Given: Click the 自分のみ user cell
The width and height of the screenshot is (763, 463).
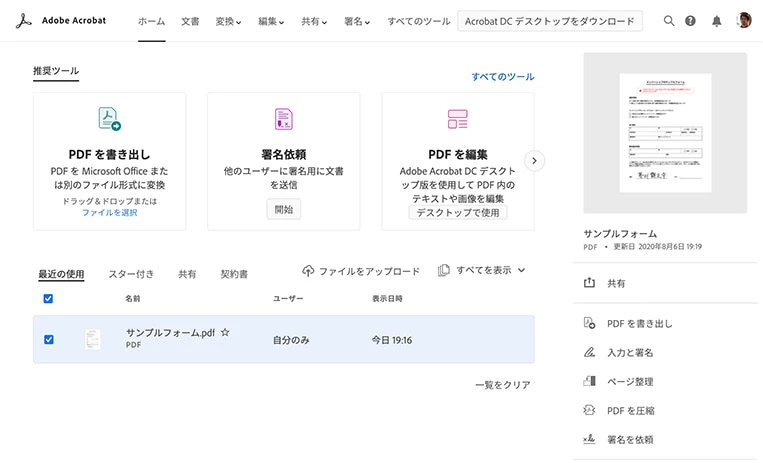Looking at the screenshot, I should (x=291, y=340).
